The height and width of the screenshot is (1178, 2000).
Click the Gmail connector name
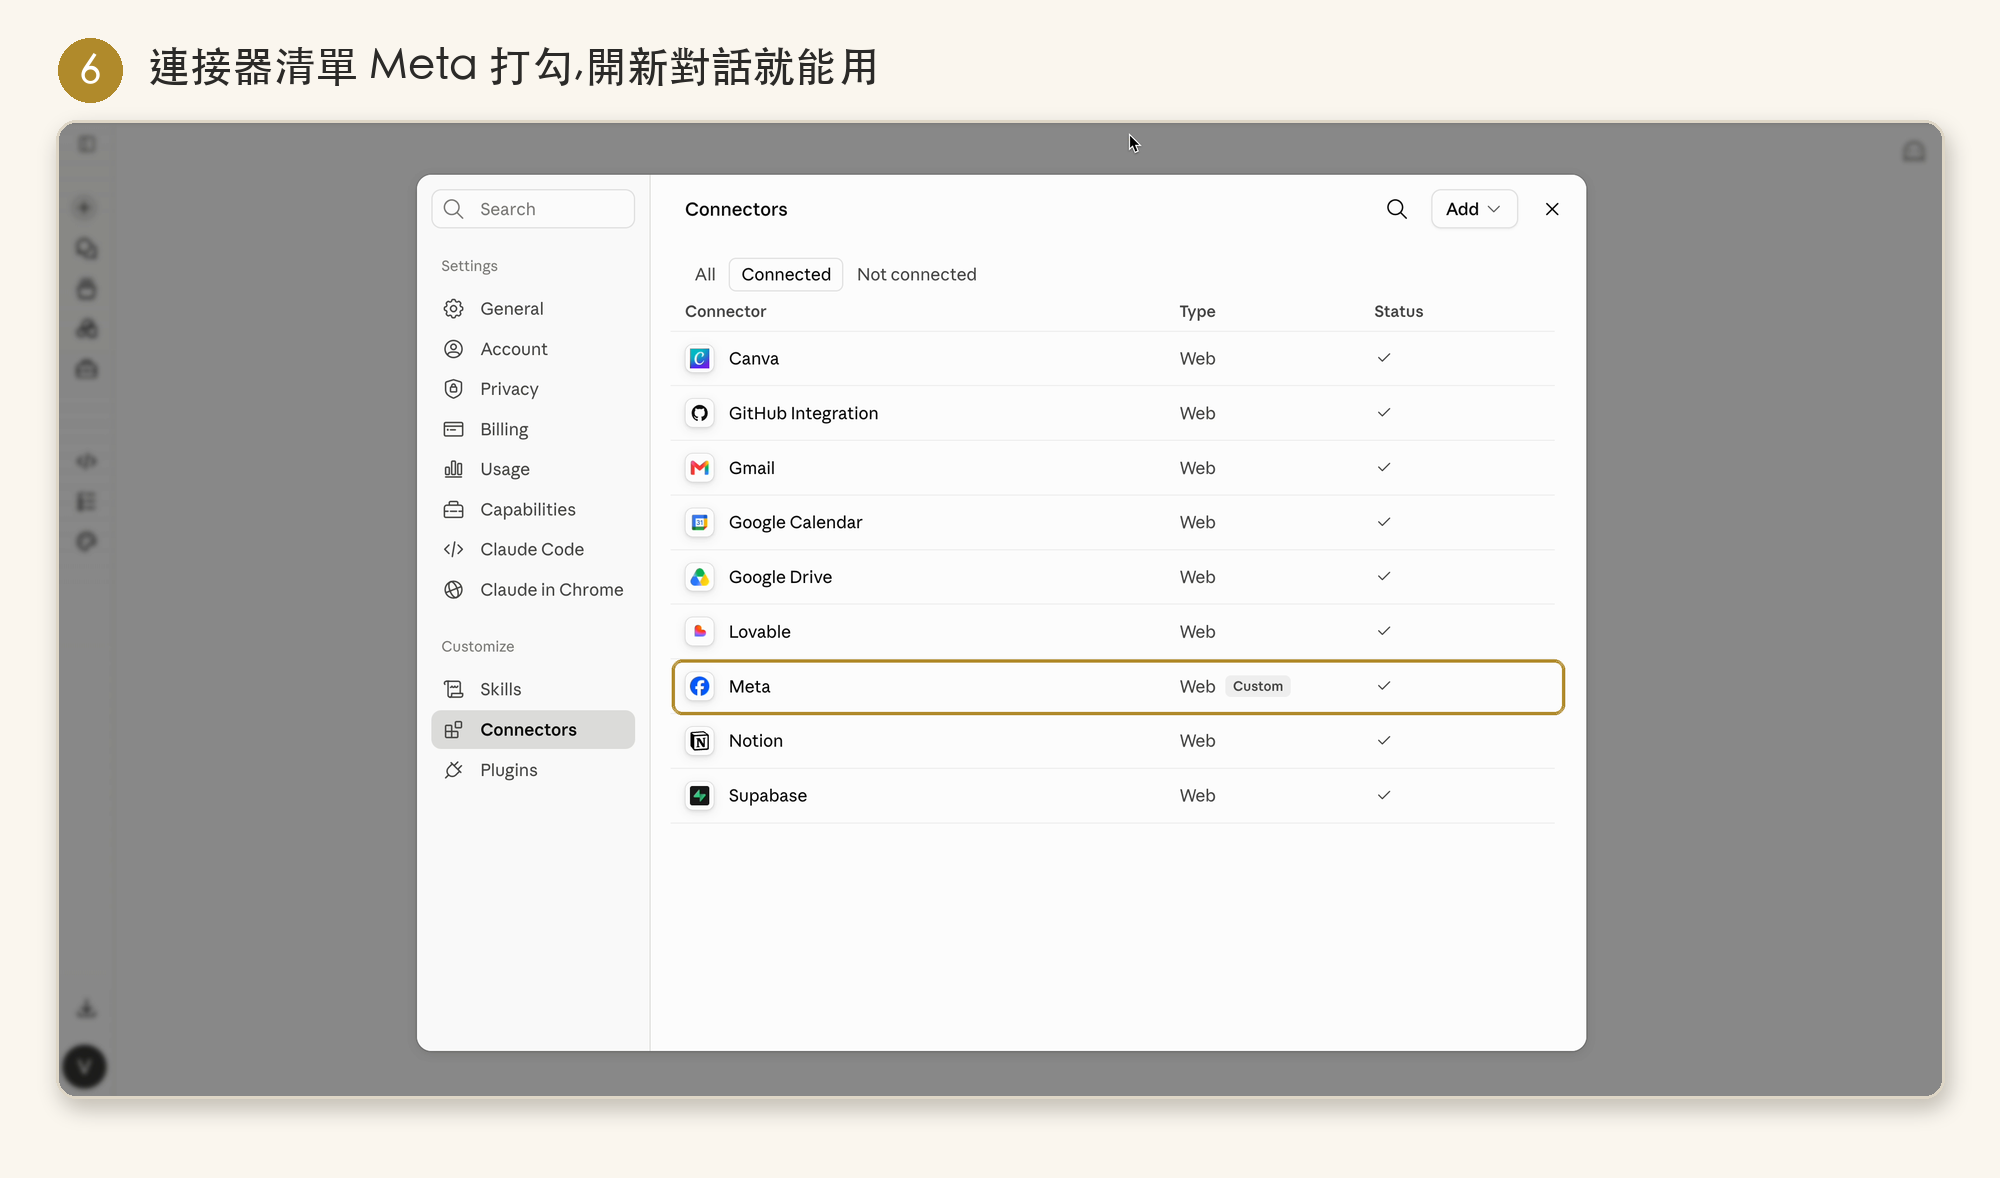[x=752, y=468]
